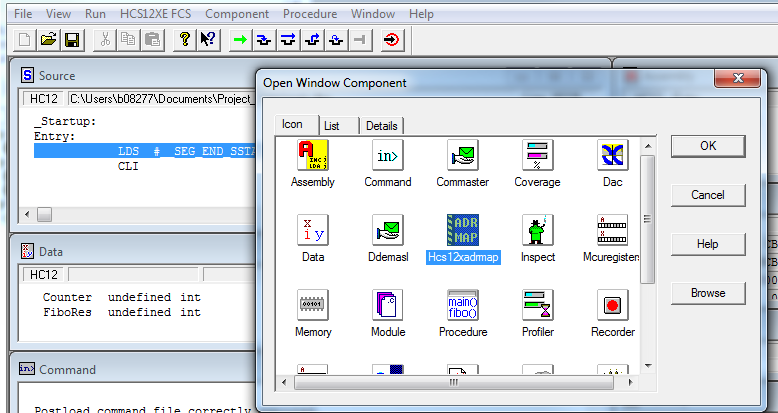Image resolution: width=778 pixels, height=413 pixels.
Task: Click the CLI instruction line in Source
Action: tap(128, 166)
